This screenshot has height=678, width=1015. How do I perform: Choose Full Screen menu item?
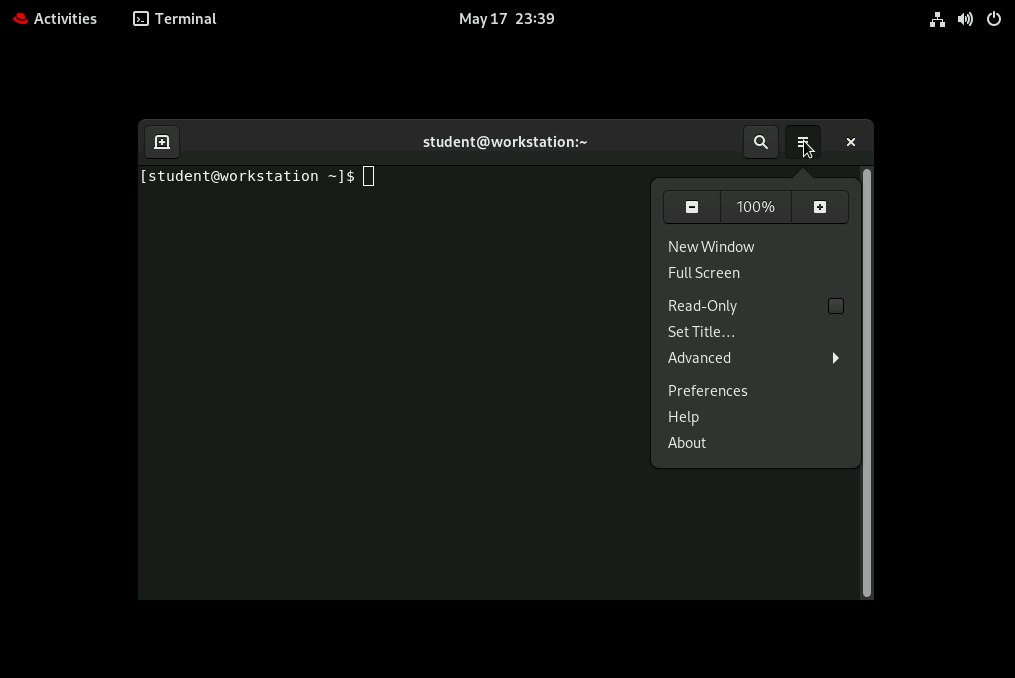coord(704,273)
